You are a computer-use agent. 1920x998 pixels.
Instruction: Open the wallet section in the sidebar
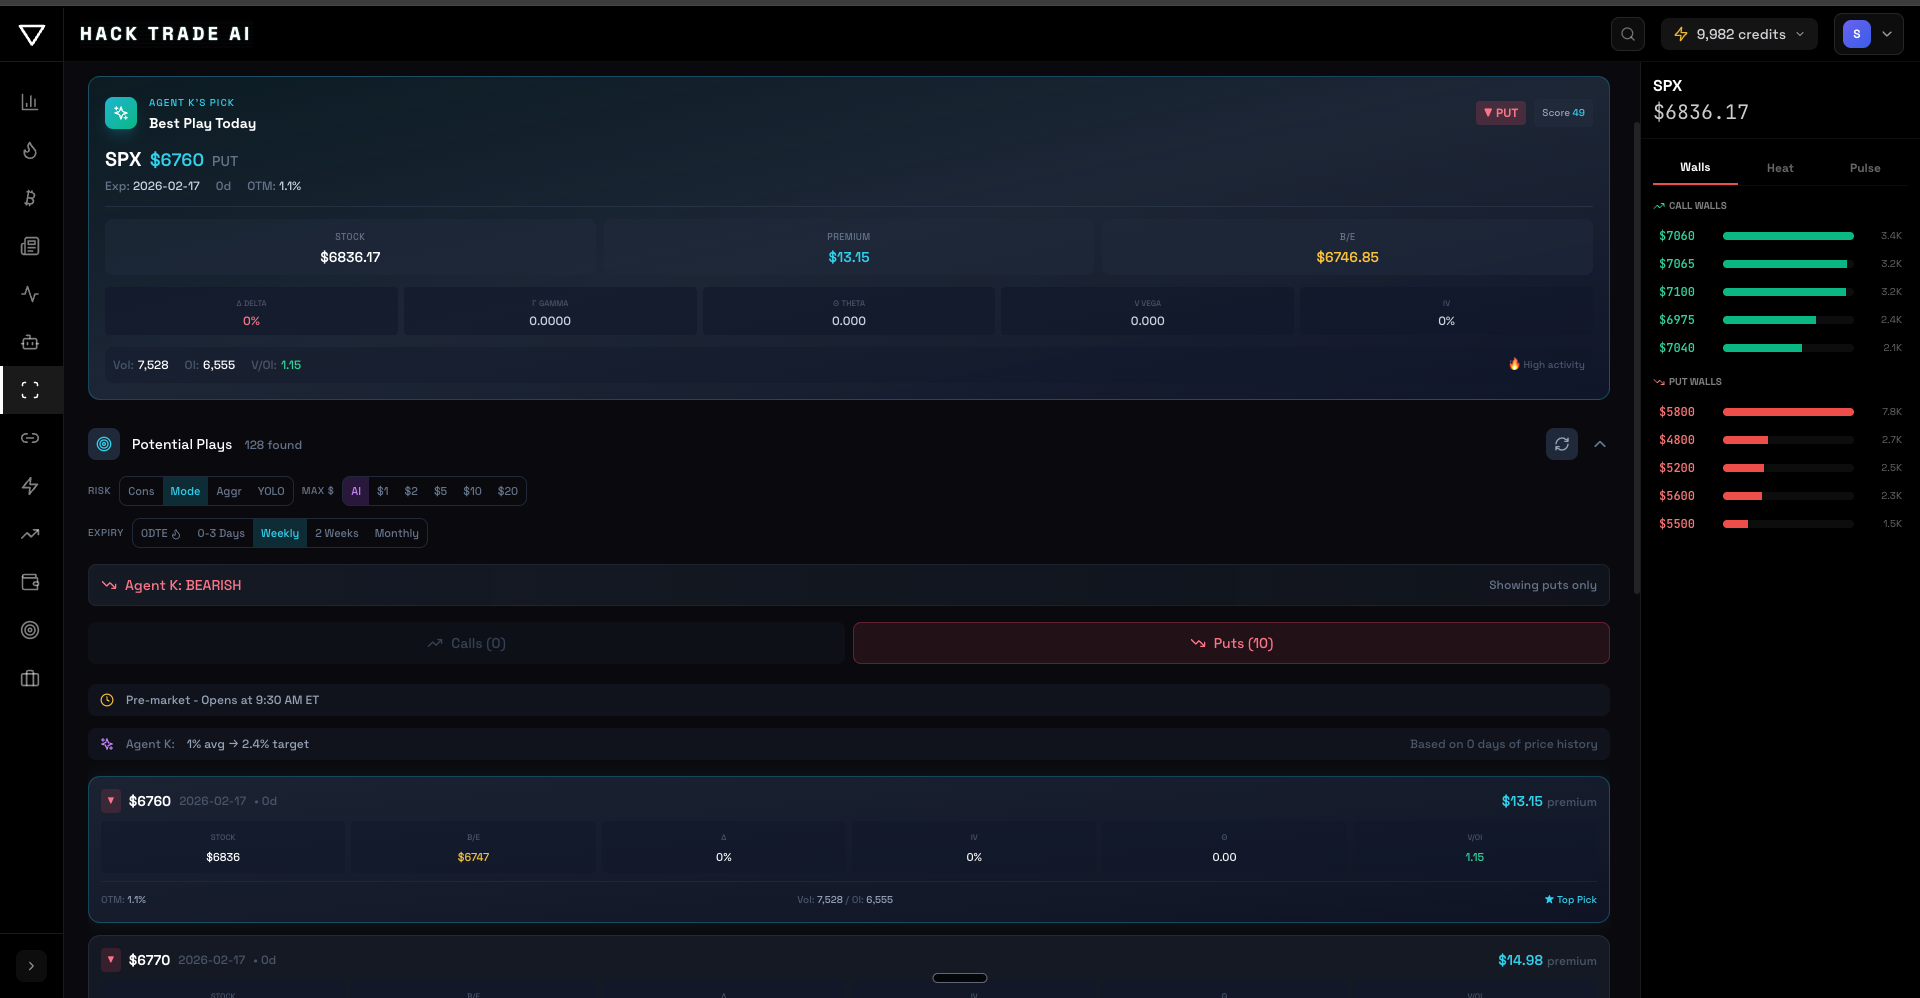pyautogui.click(x=30, y=582)
